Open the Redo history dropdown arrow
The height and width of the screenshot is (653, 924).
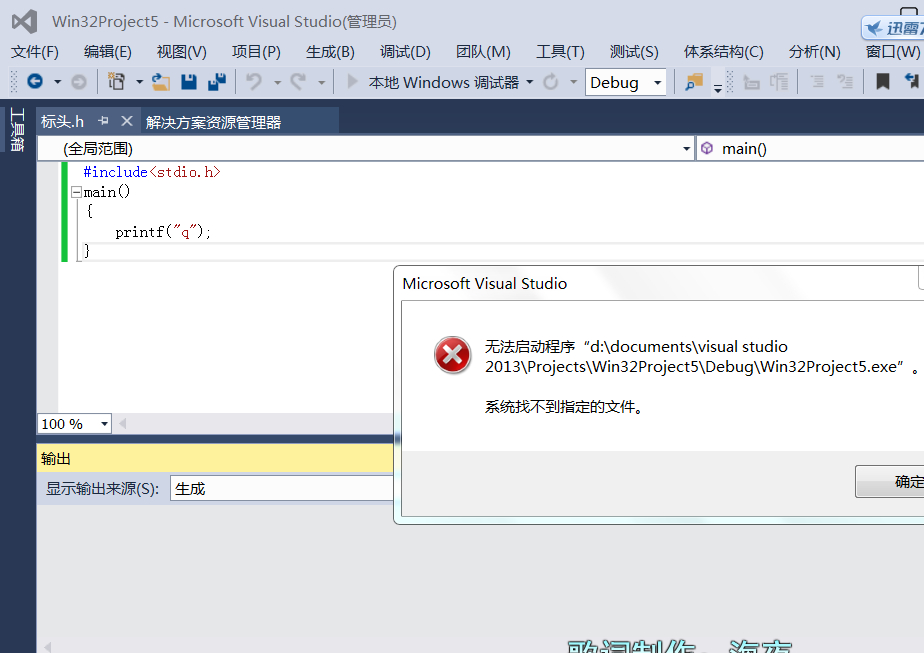point(321,83)
